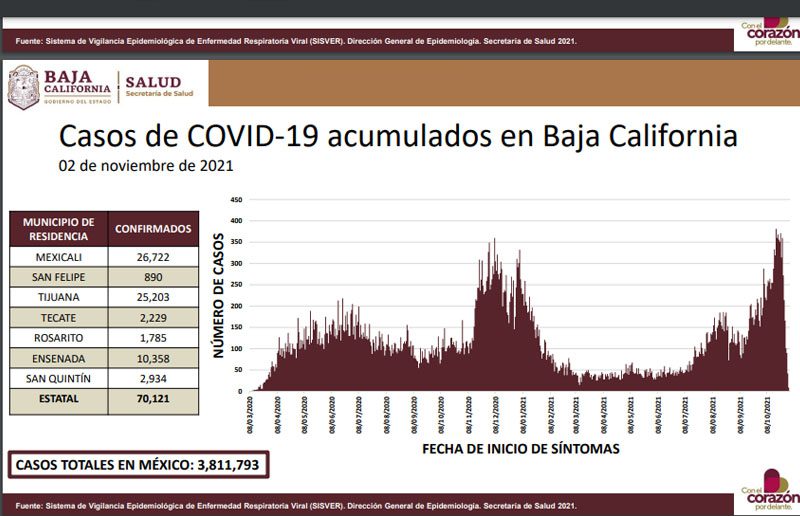The image size is (800, 516).
Task: Select the value 10,358 for Ensenada
Action: coord(153,359)
